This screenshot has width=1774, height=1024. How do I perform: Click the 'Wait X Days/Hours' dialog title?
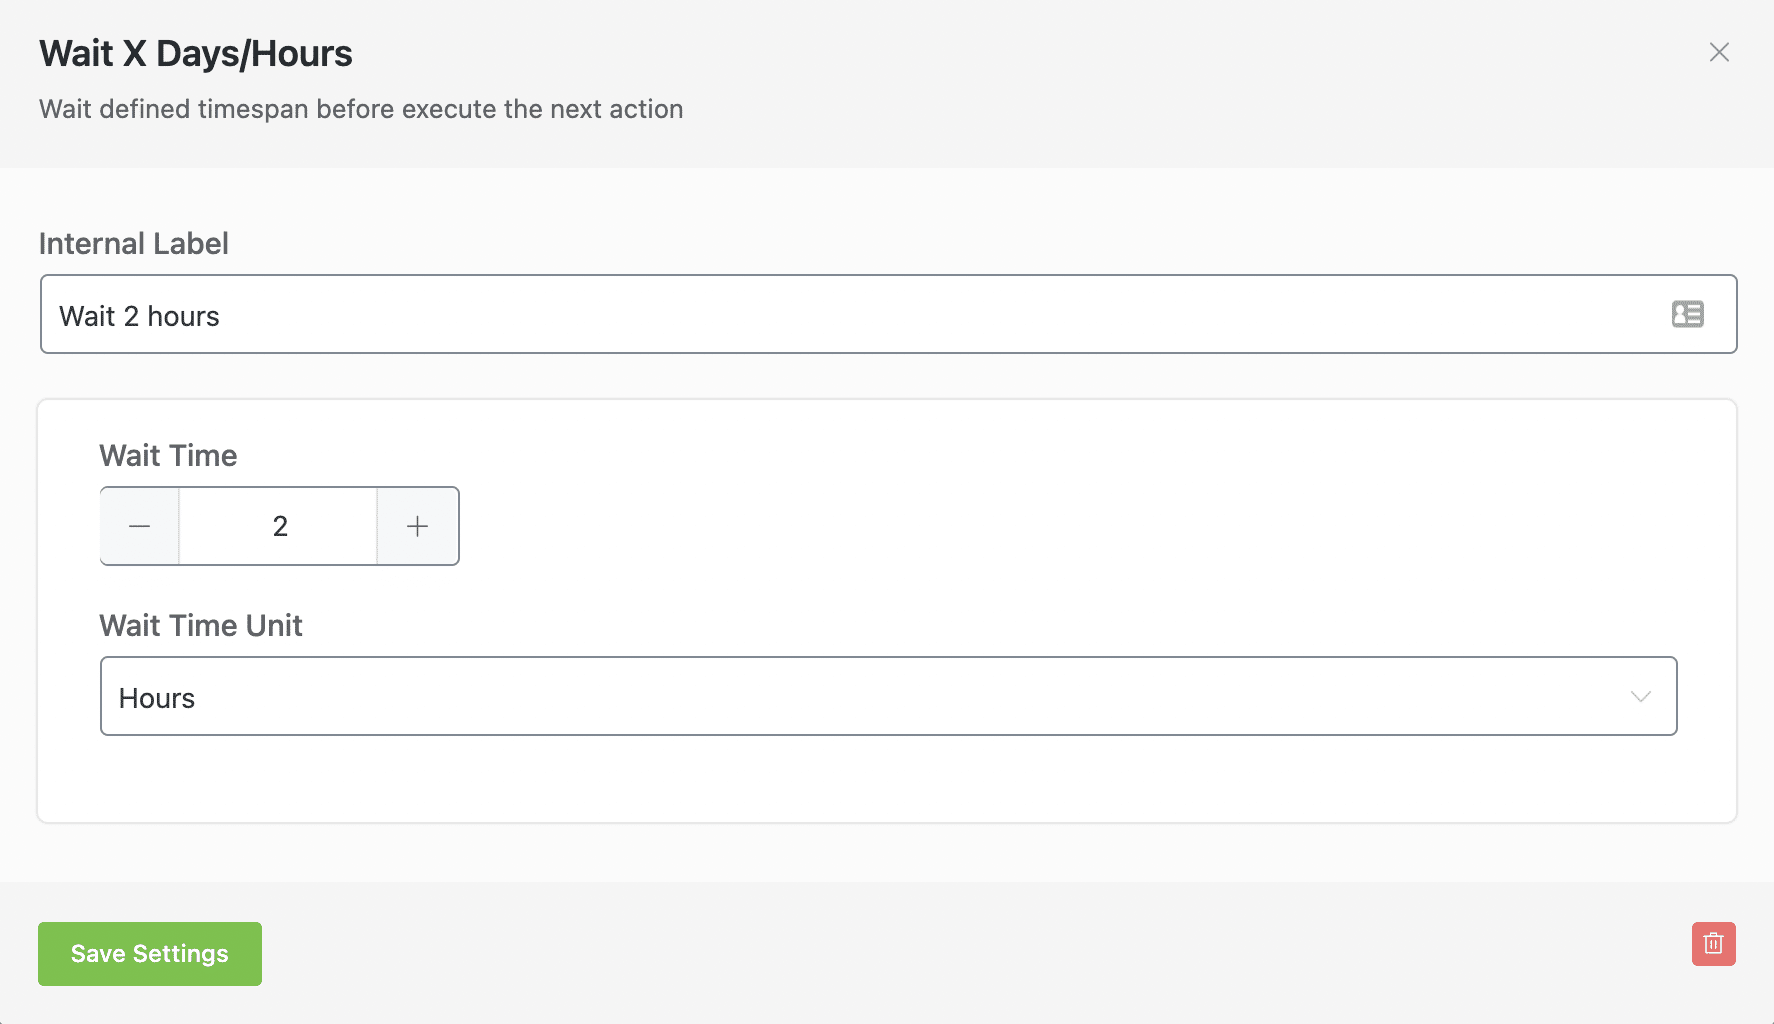coord(196,54)
